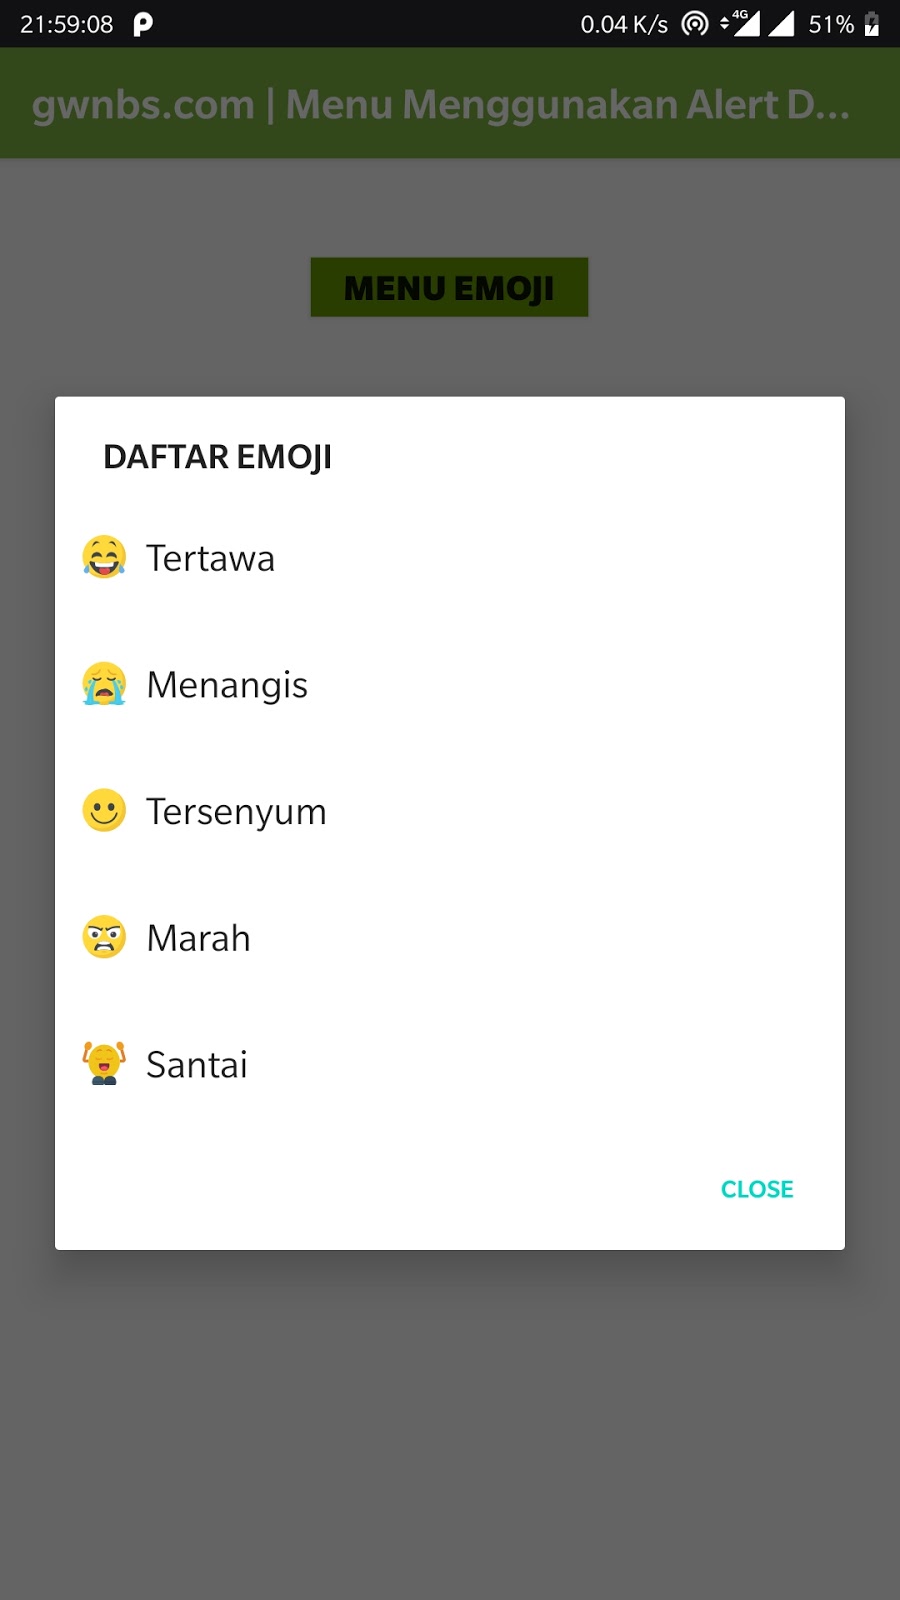The height and width of the screenshot is (1600, 900).
Task: Tap the battery charging icon
Action: [872, 24]
